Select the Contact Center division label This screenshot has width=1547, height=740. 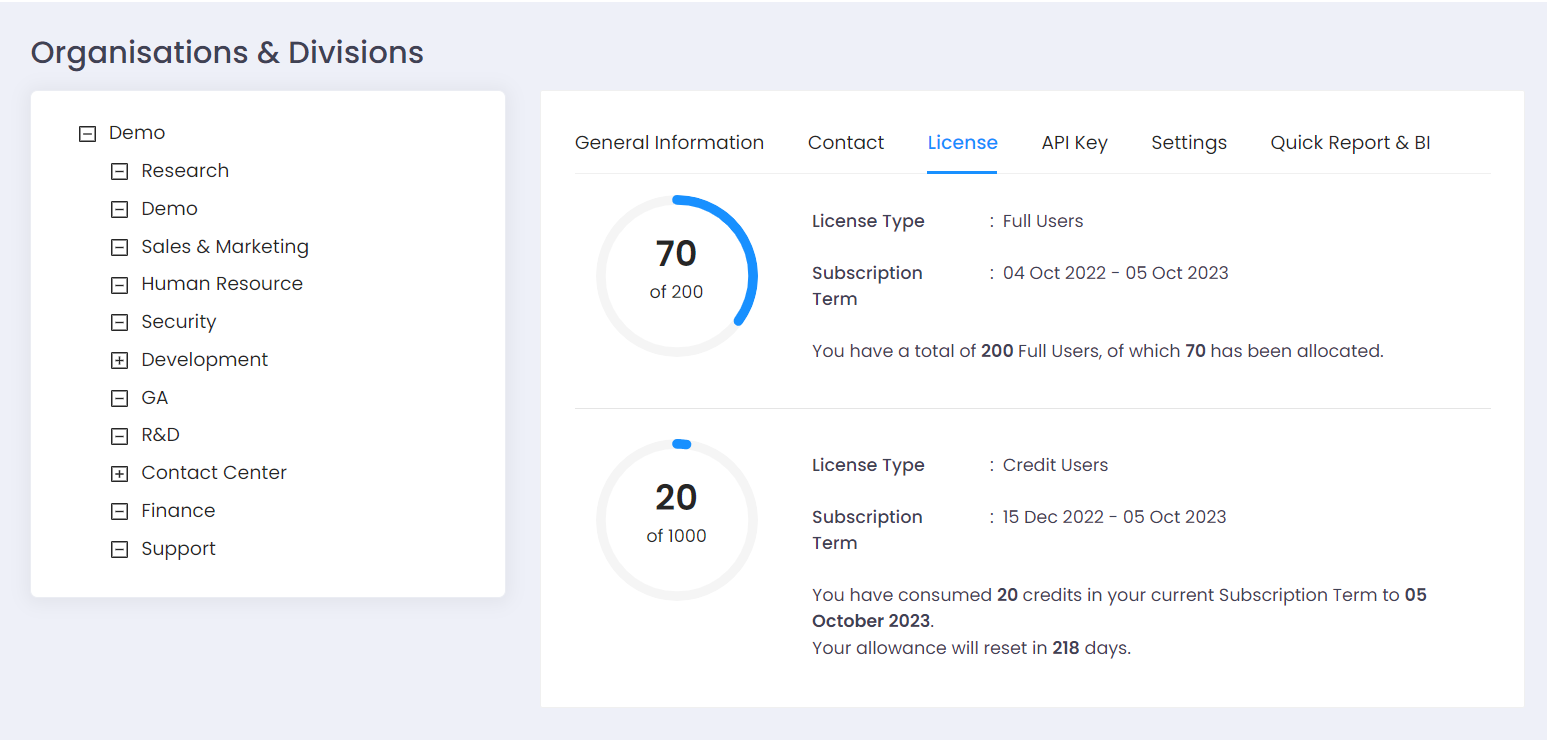tap(214, 473)
